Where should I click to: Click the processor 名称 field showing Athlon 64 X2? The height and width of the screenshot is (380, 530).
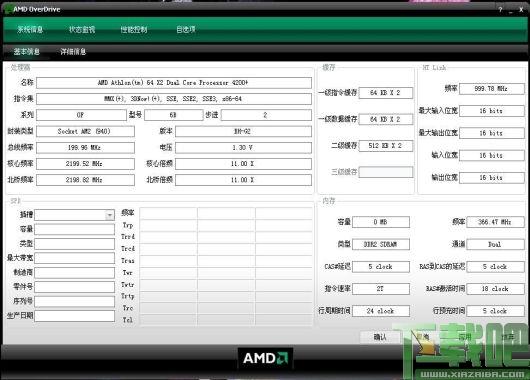point(174,83)
